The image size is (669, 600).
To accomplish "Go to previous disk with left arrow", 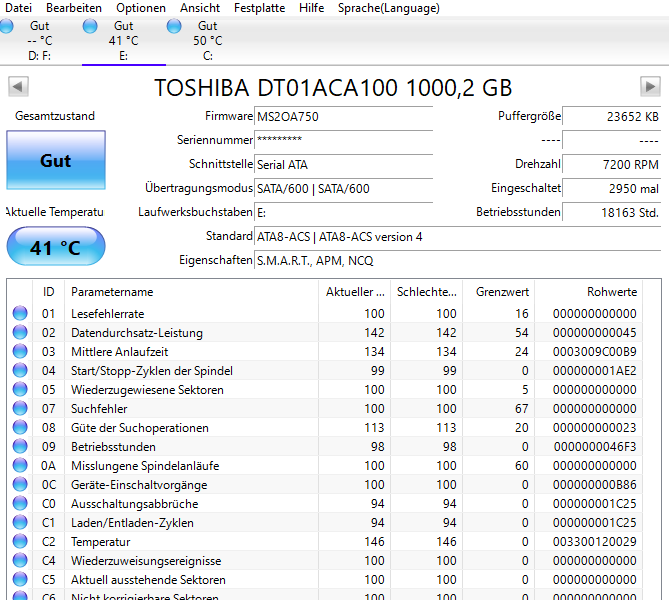I will 18,87.
